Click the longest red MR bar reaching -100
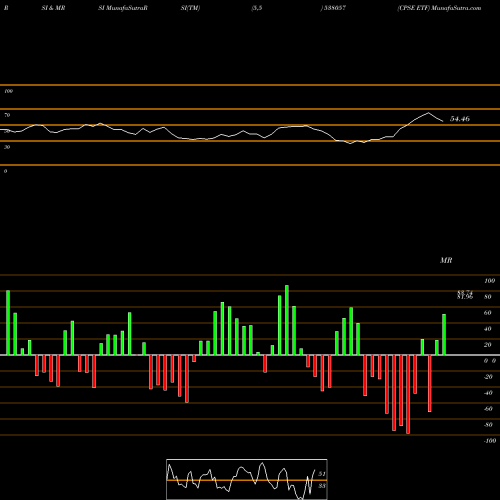 click(x=408, y=394)
